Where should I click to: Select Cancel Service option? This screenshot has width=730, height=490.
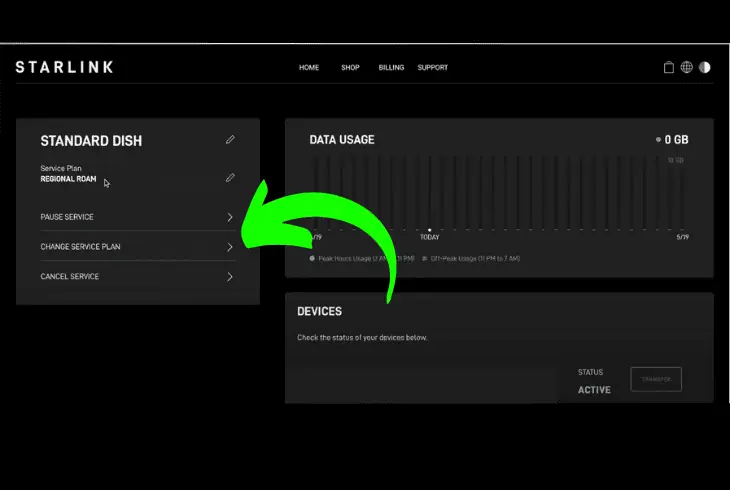[x=138, y=277]
